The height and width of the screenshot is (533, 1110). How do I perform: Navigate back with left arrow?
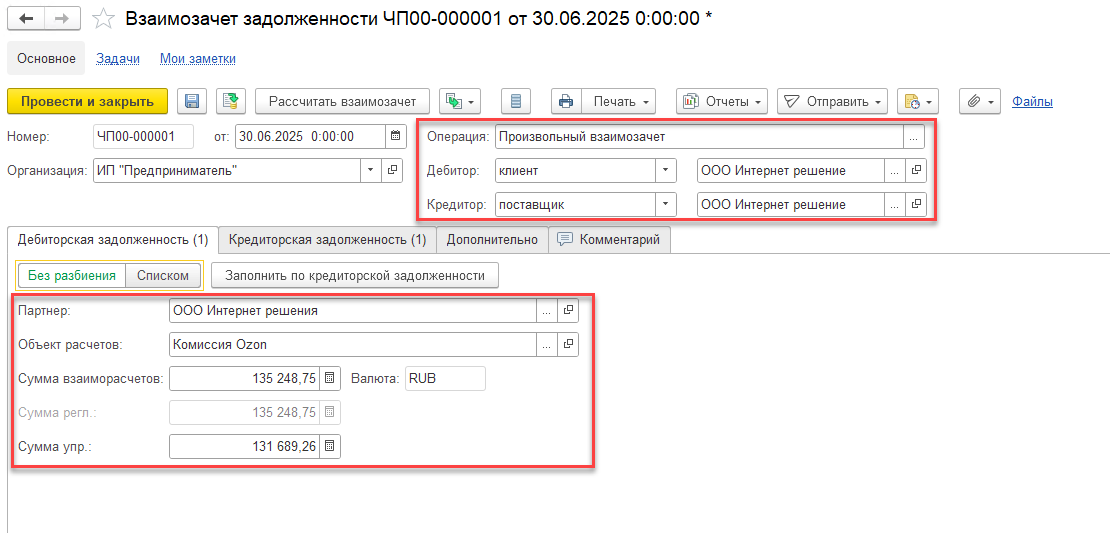27,19
